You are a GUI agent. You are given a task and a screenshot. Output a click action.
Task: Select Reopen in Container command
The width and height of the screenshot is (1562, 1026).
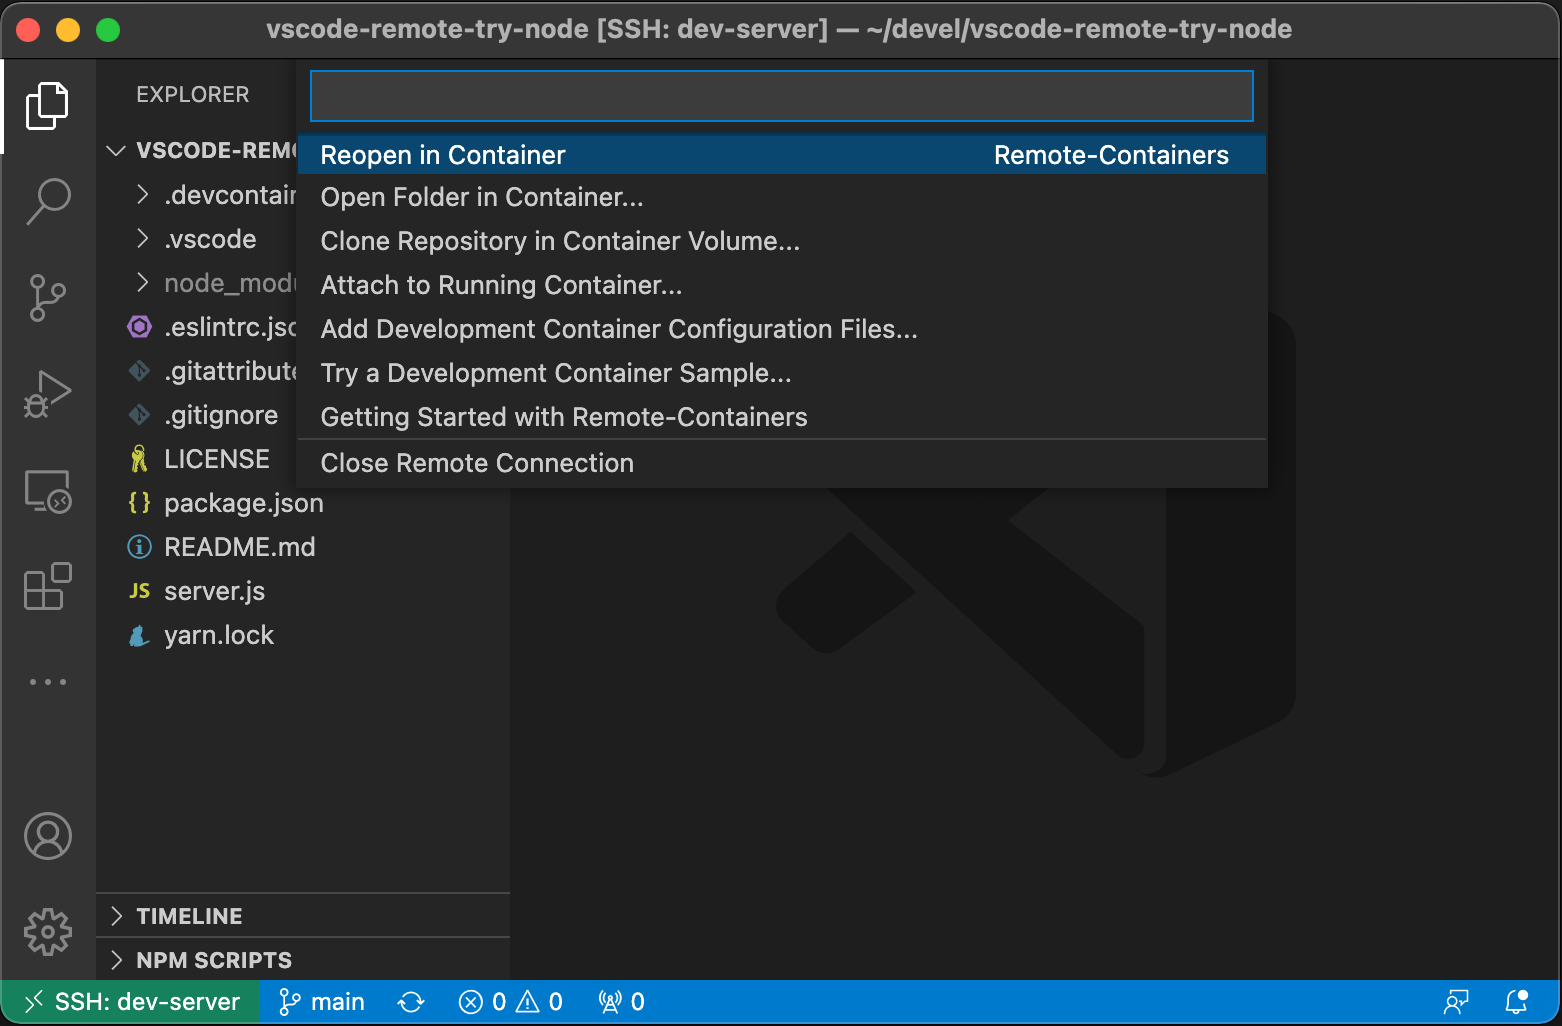coord(443,155)
